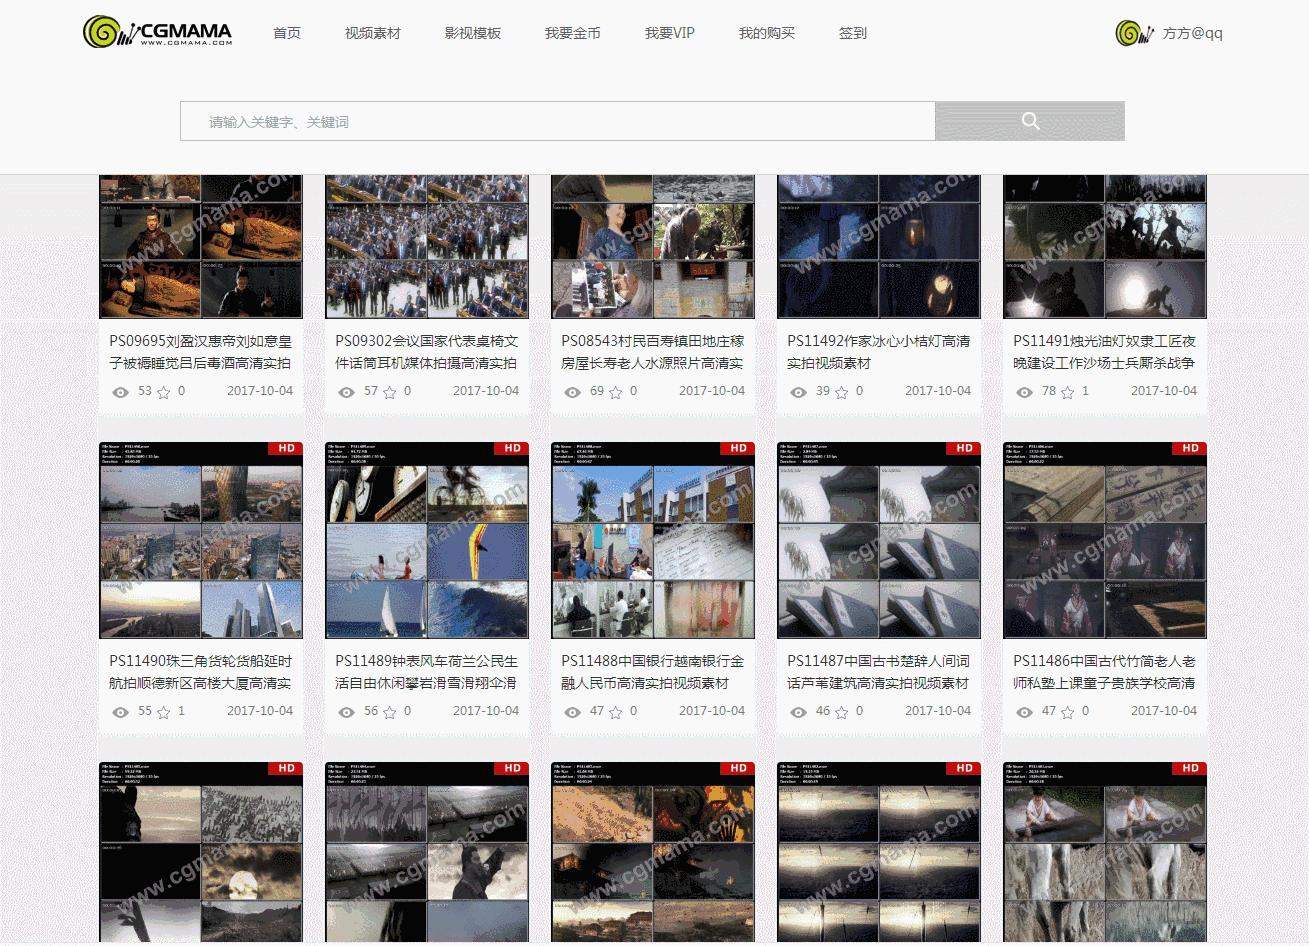This screenshot has height=946, width=1309.
Task: Click the 签到 link
Action: point(852,32)
